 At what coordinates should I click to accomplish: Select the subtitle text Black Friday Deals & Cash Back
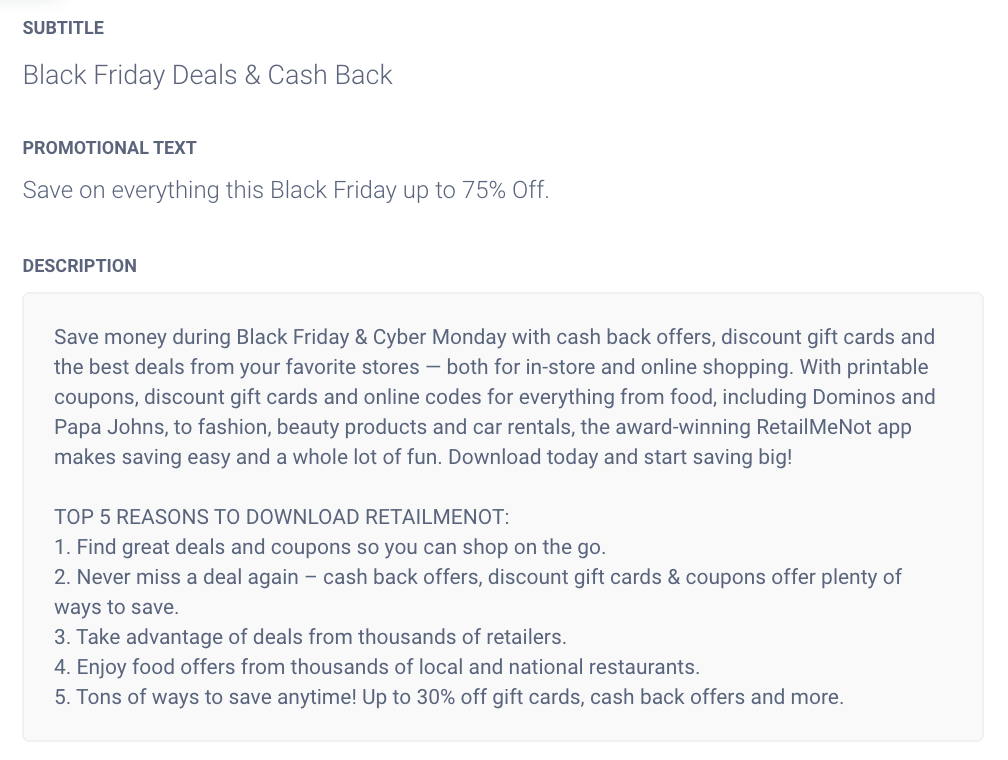[x=207, y=75]
